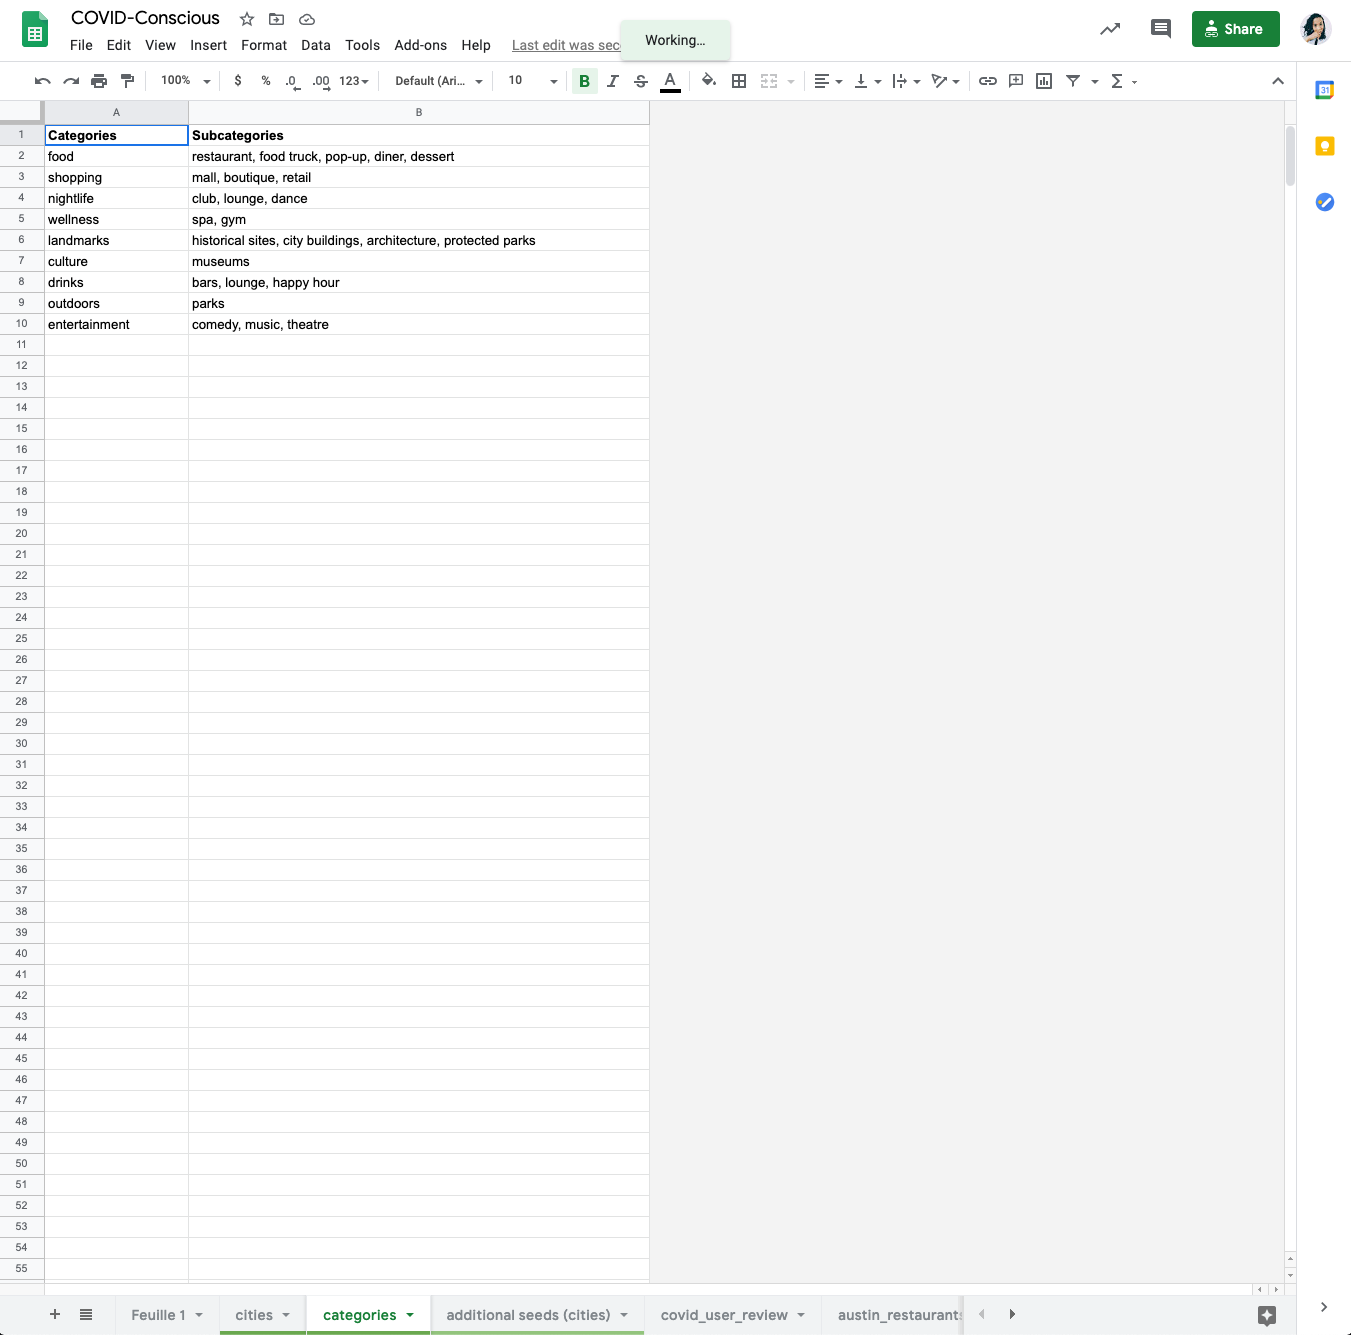This screenshot has width=1351, height=1335.
Task: Click the Share button
Action: pos(1236,29)
